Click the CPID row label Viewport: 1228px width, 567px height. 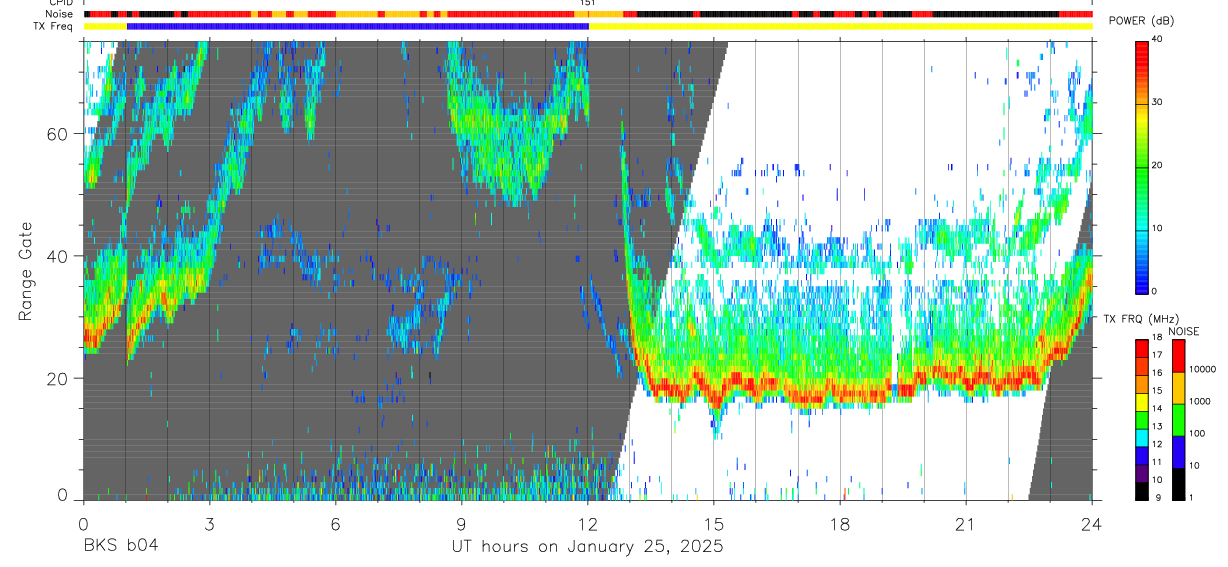[x=60, y=3]
